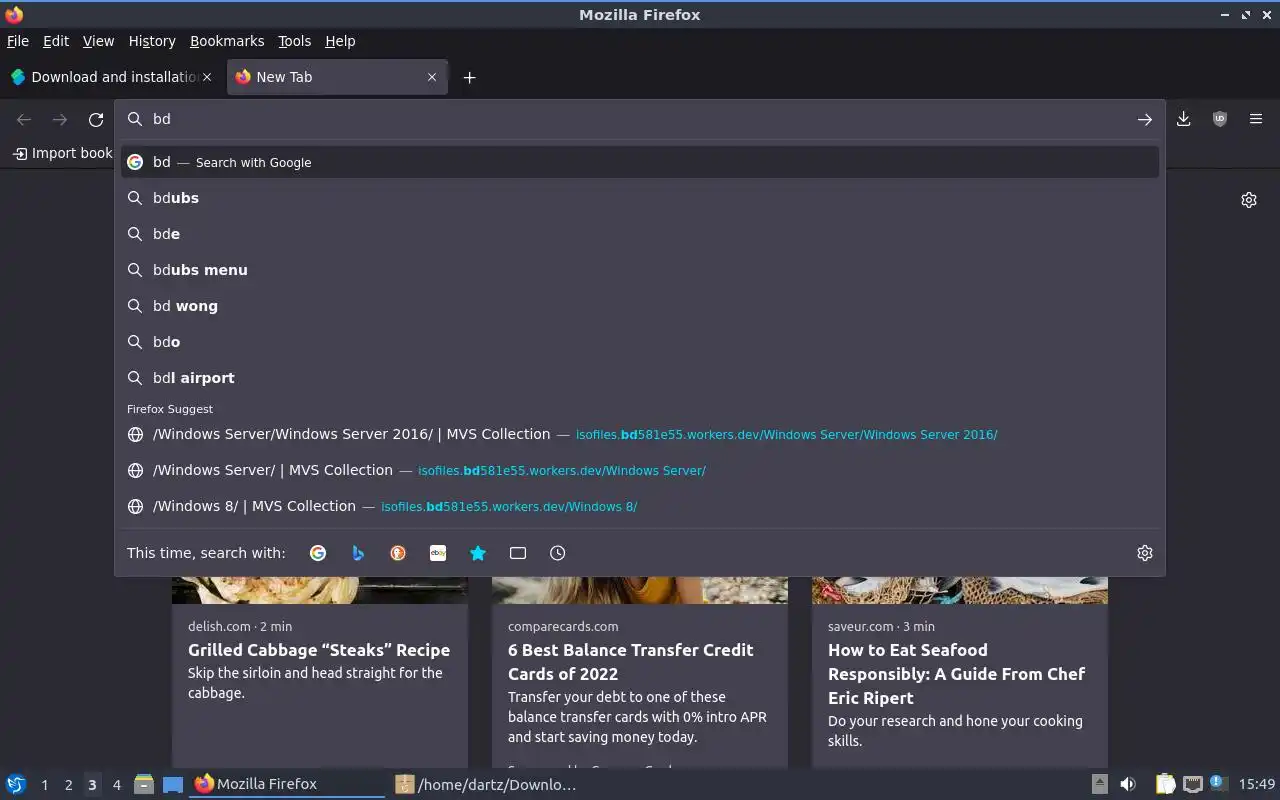This screenshot has width=1280, height=800.
Task: Switch to workspace 2 in the taskbar
Action: click(68, 785)
